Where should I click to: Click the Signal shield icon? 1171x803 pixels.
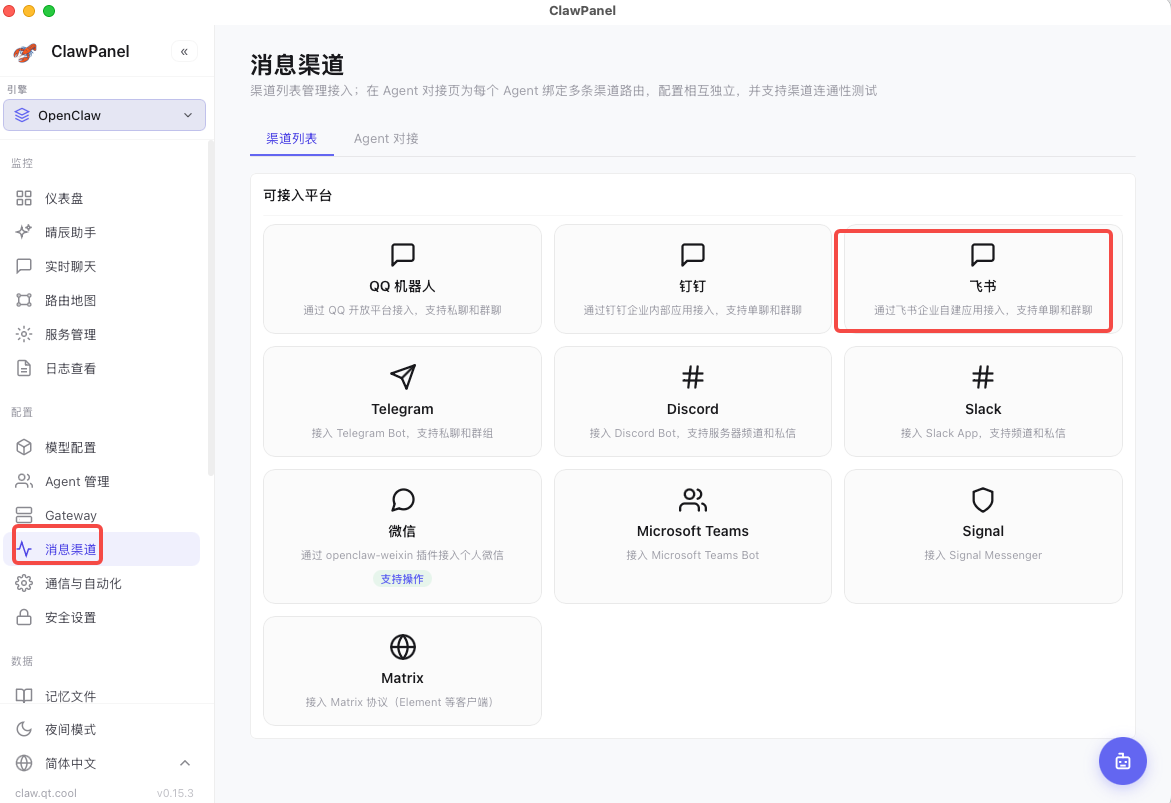(x=983, y=500)
